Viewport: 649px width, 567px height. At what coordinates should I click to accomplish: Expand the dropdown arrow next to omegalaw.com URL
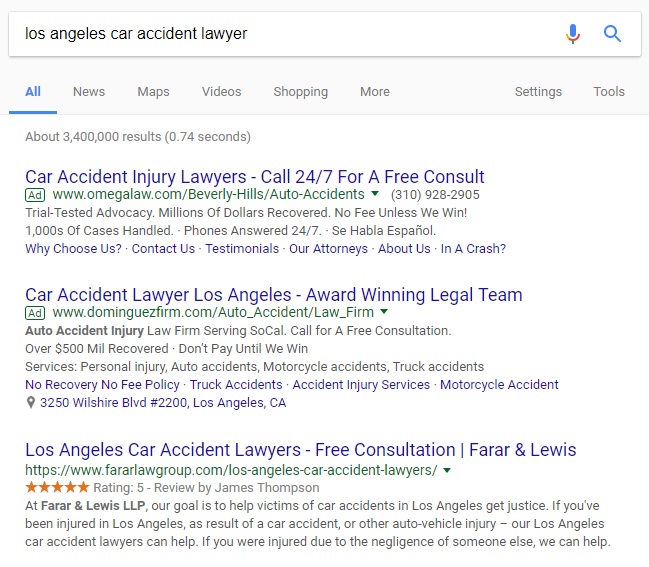tap(375, 193)
